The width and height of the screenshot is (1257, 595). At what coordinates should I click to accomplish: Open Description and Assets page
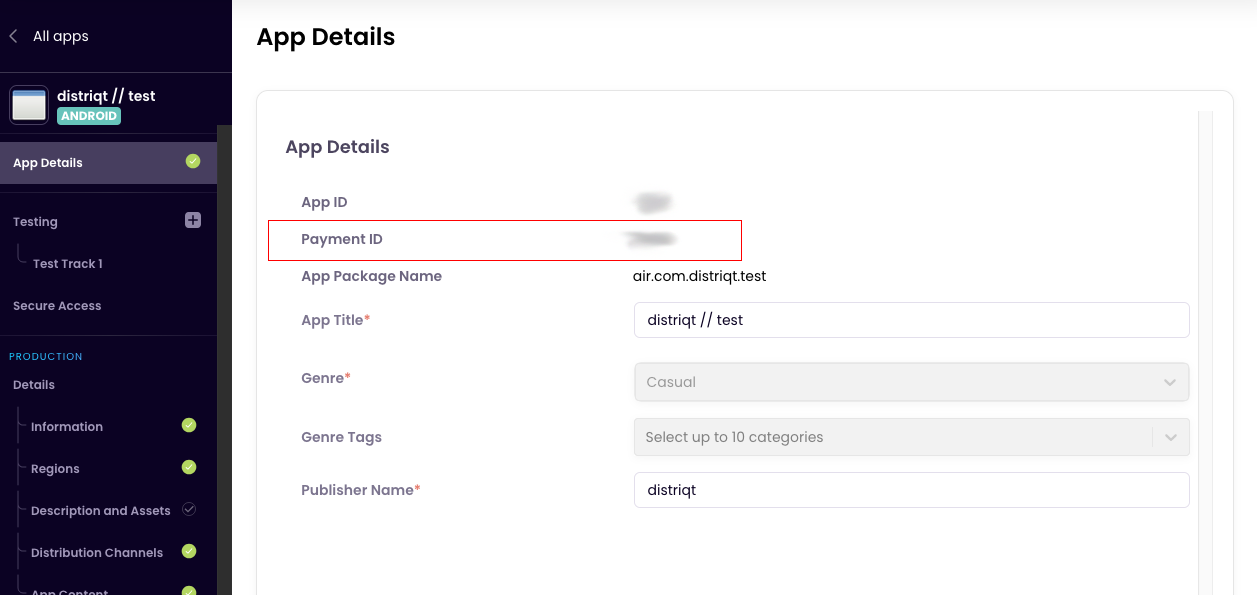click(100, 511)
